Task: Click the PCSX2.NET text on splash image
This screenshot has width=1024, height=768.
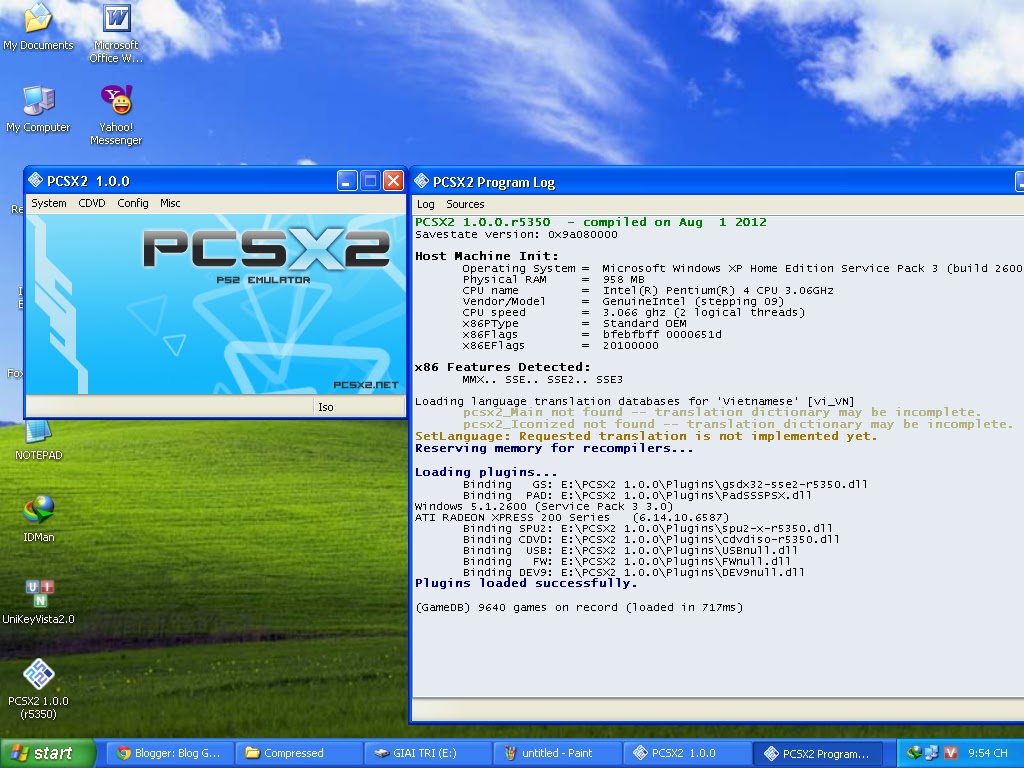Action: (366, 385)
